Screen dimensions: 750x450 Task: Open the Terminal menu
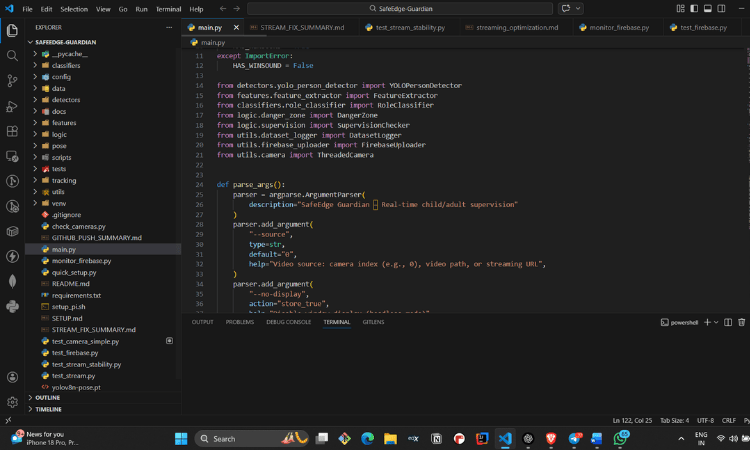click(x=167, y=8)
